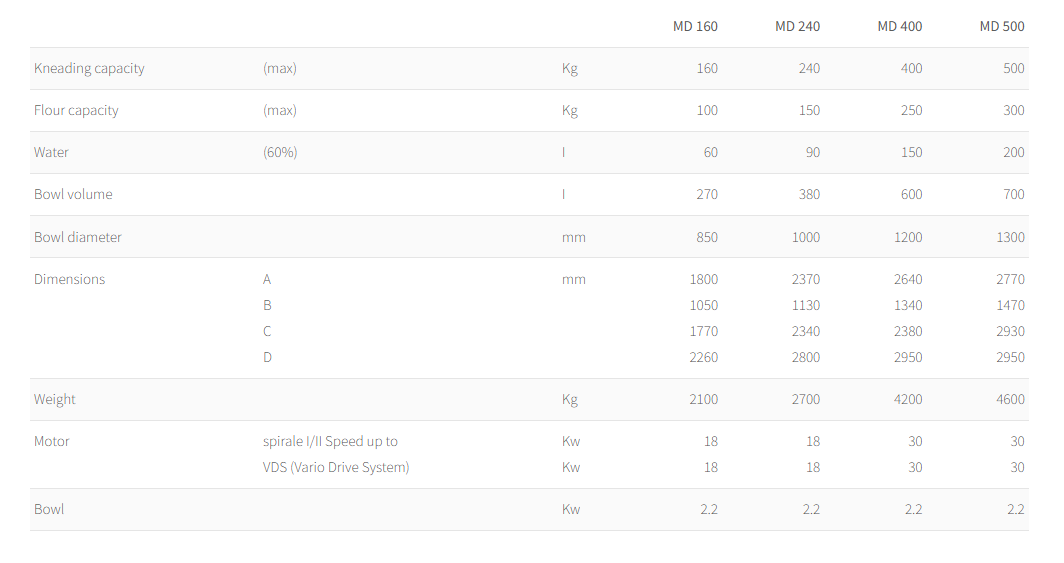The height and width of the screenshot is (563, 1064).
Task: Select the MD 500 weight value 4600
Action: tap(1010, 399)
